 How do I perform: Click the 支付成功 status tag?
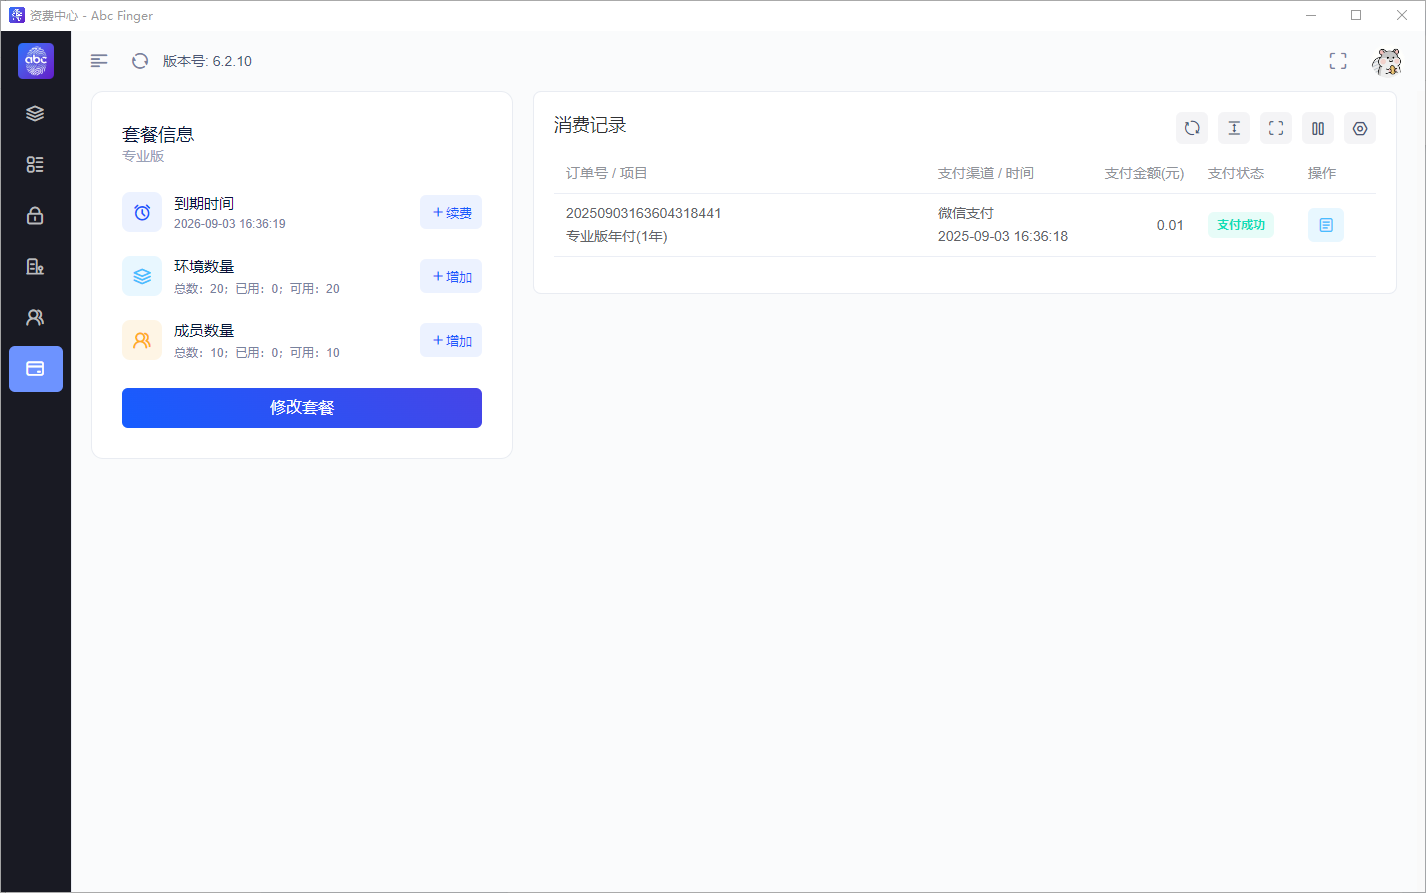pyautogui.click(x=1241, y=225)
